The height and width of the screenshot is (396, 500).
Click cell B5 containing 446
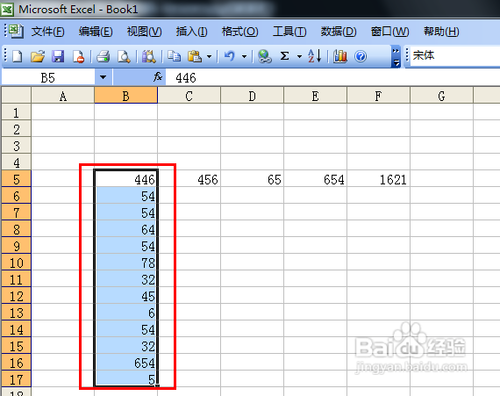[x=126, y=179]
